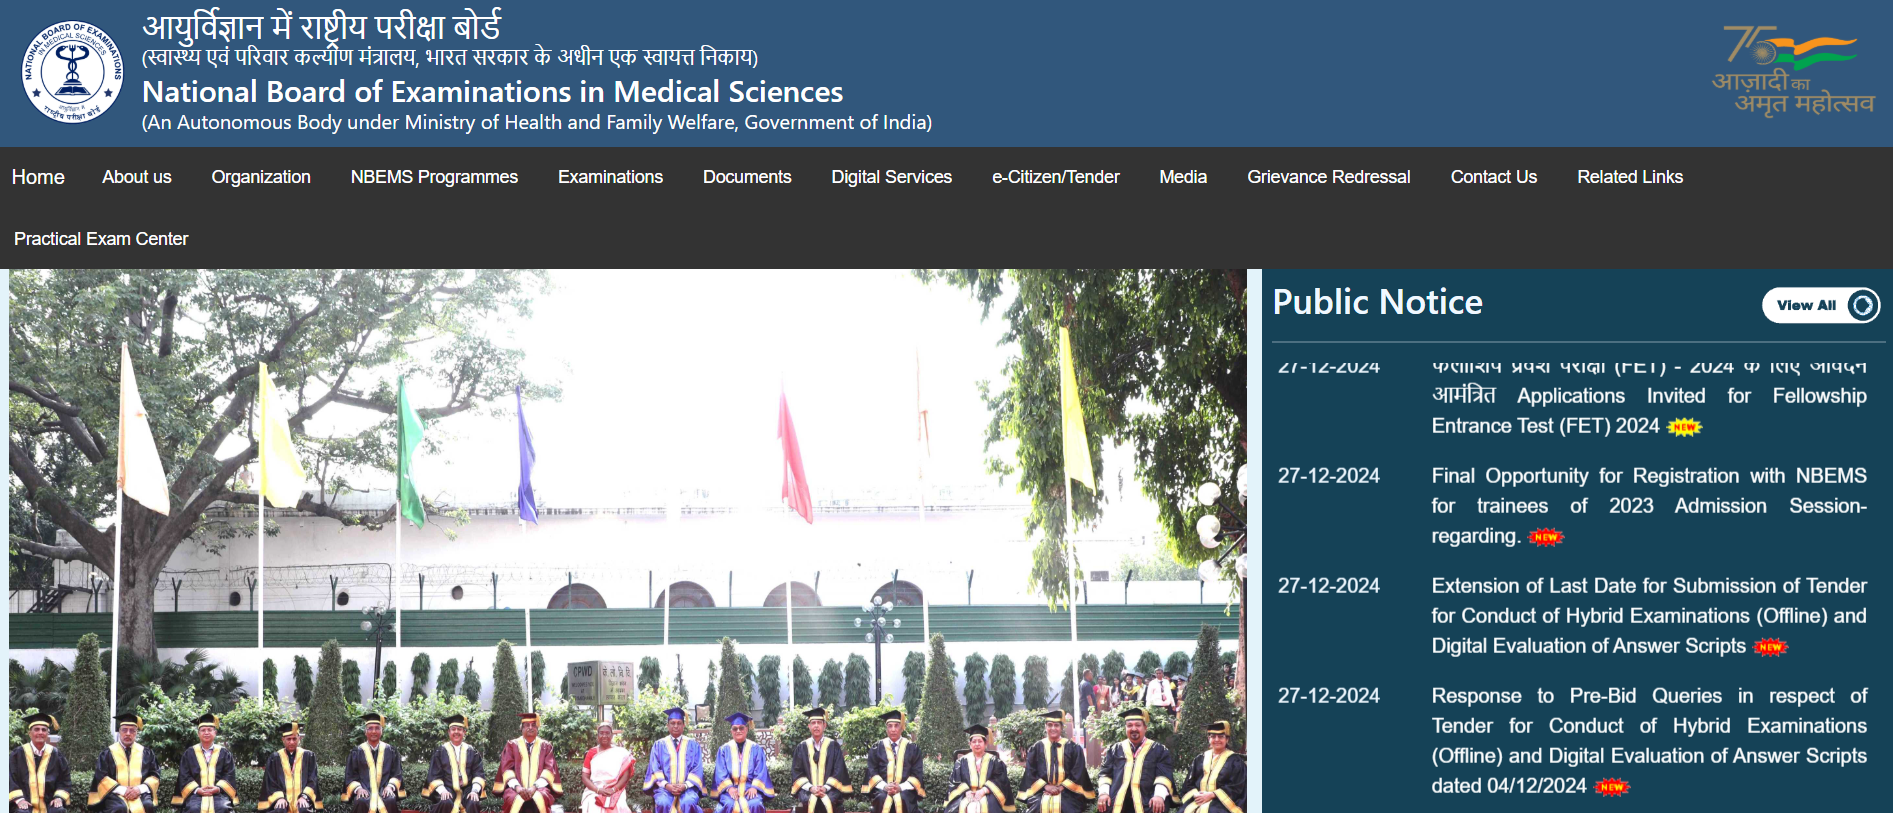
Task: Open the Media menu item
Action: [1183, 177]
